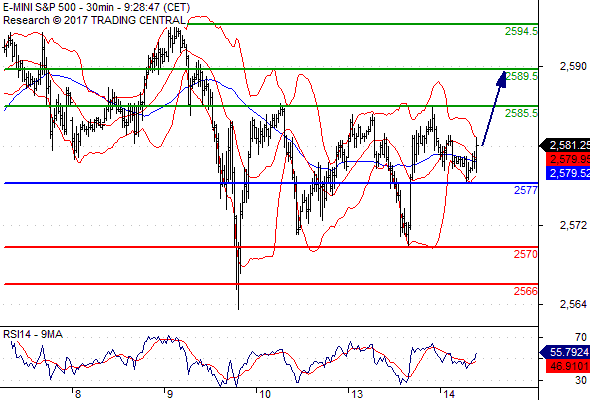
Task: Click the red price tag 2,579.95
Action: (x=568, y=159)
